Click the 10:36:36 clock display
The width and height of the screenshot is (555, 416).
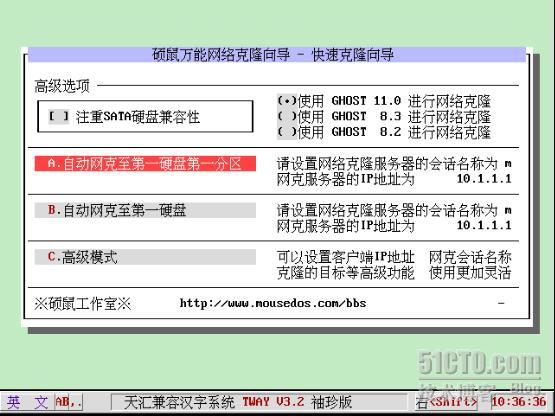pos(519,402)
